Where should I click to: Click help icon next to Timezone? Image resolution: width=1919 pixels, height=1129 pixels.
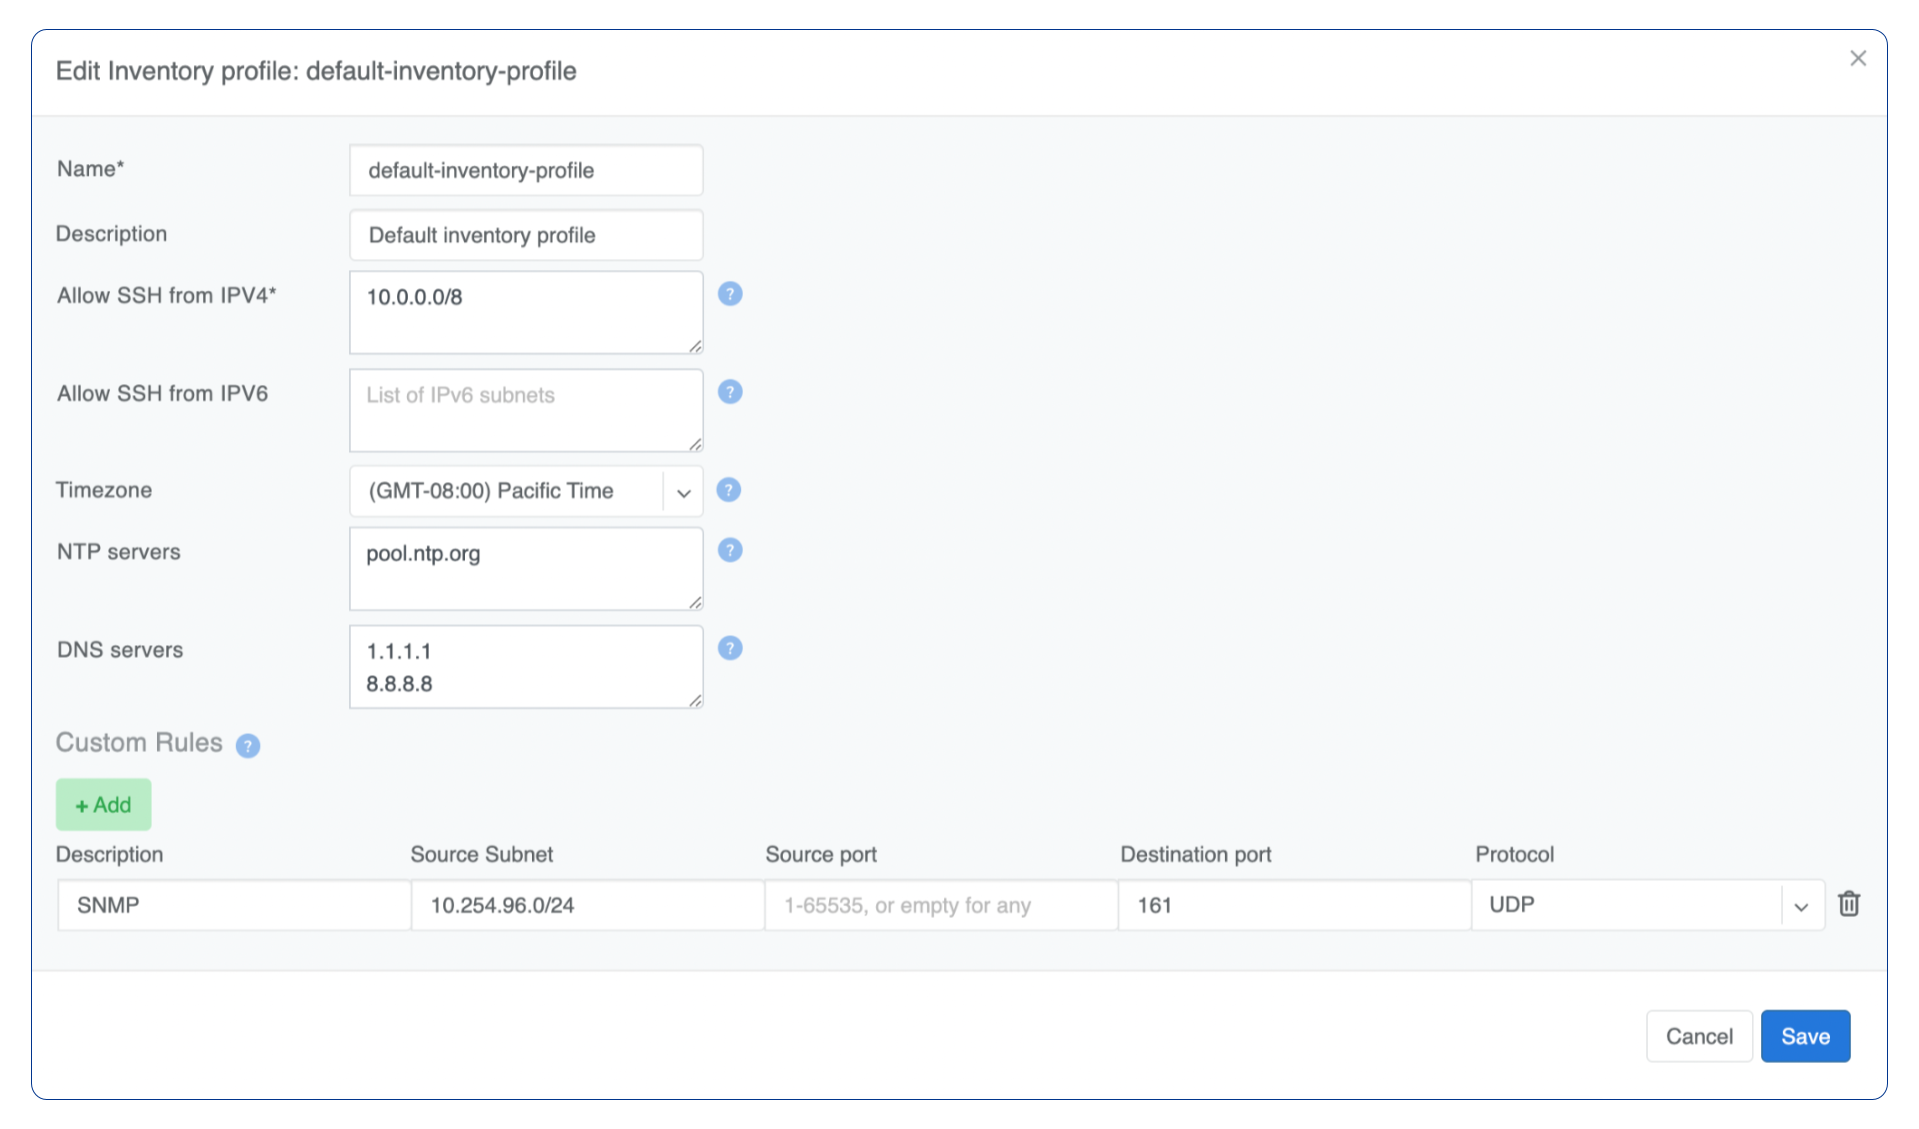click(729, 490)
